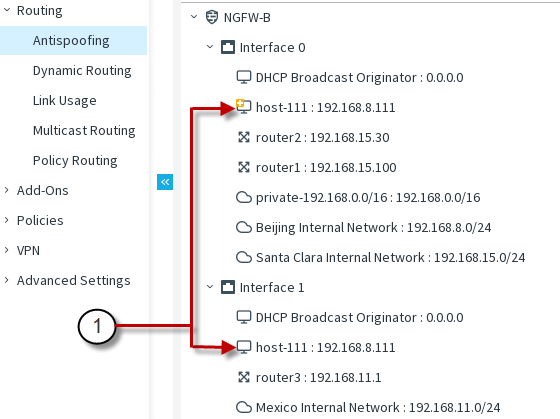Click the router2 router icon
This screenshot has height=419, width=560.
coord(244,137)
